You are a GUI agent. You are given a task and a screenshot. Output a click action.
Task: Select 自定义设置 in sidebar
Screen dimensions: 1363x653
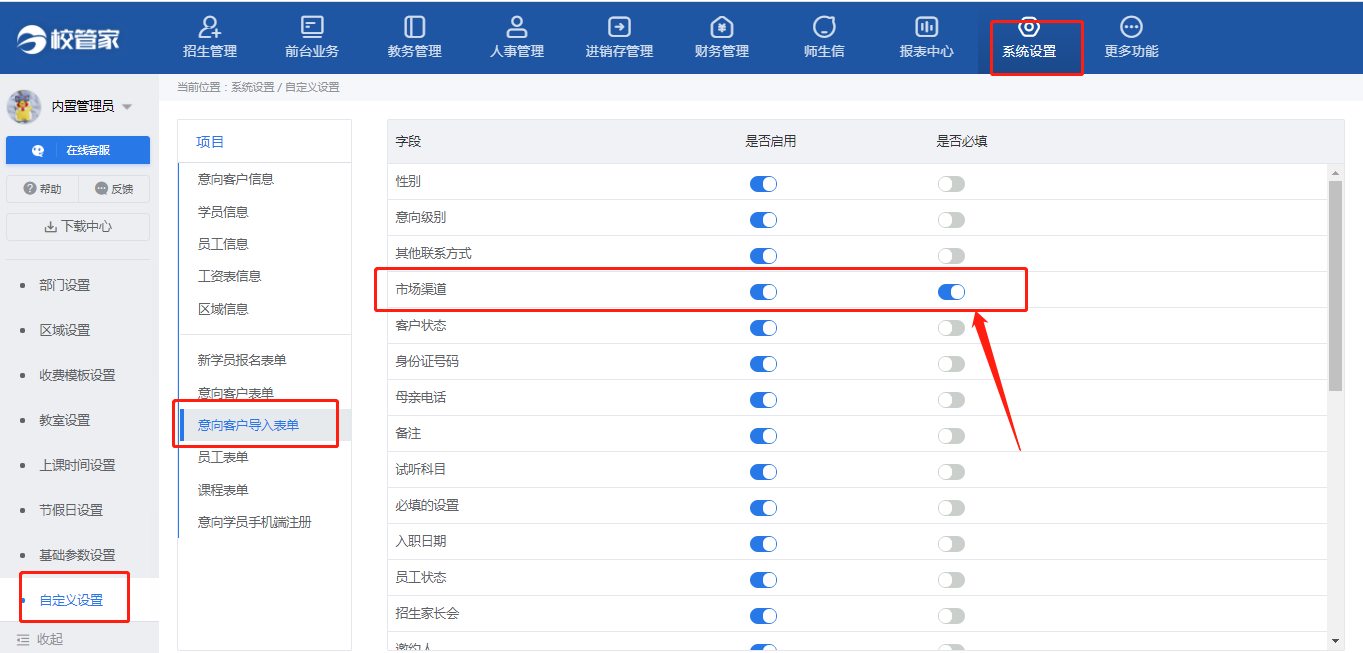tap(71, 600)
